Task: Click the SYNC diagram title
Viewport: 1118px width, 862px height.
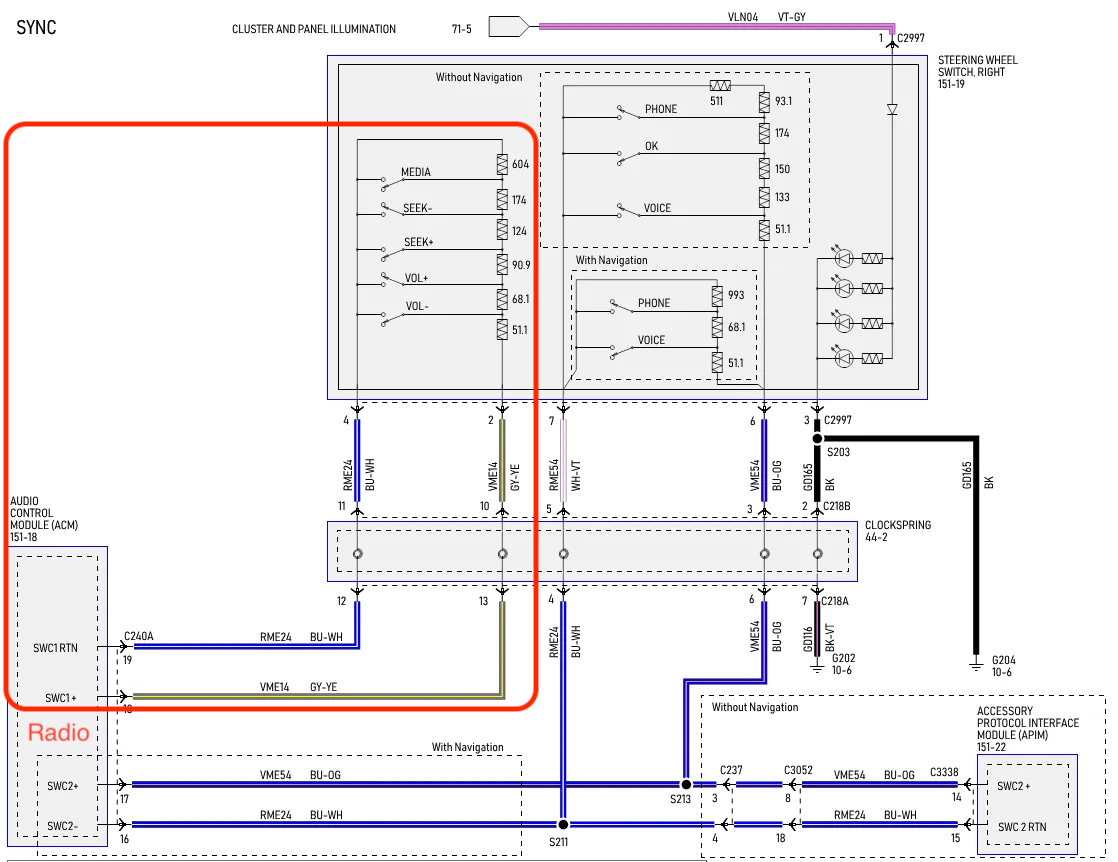Action: 36,28
